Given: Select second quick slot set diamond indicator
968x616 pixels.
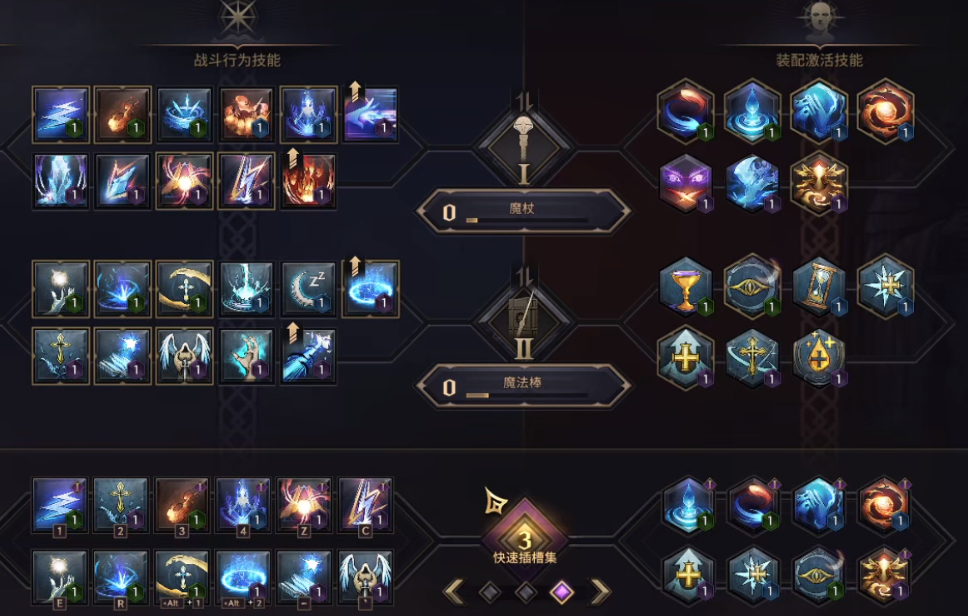Looking at the screenshot, I should pos(525,593).
